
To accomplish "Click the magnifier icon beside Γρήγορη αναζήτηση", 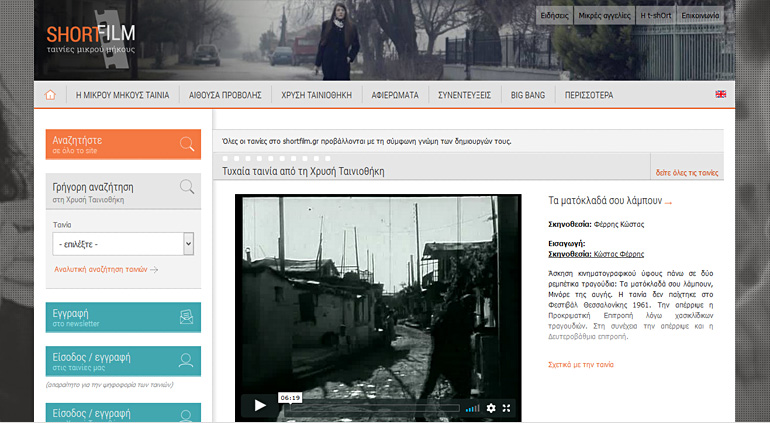I will click(187, 187).
